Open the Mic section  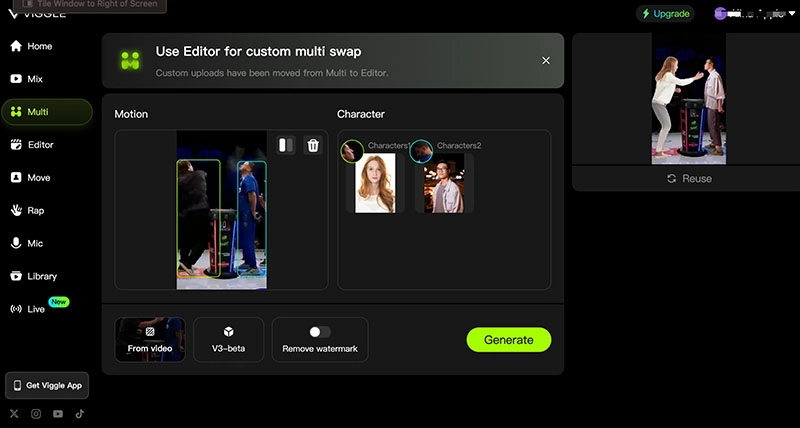(x=27, y=243)
